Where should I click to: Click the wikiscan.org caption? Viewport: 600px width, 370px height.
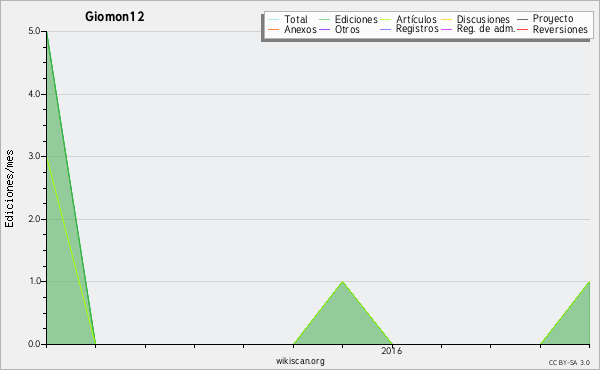(x=300, y=361)
